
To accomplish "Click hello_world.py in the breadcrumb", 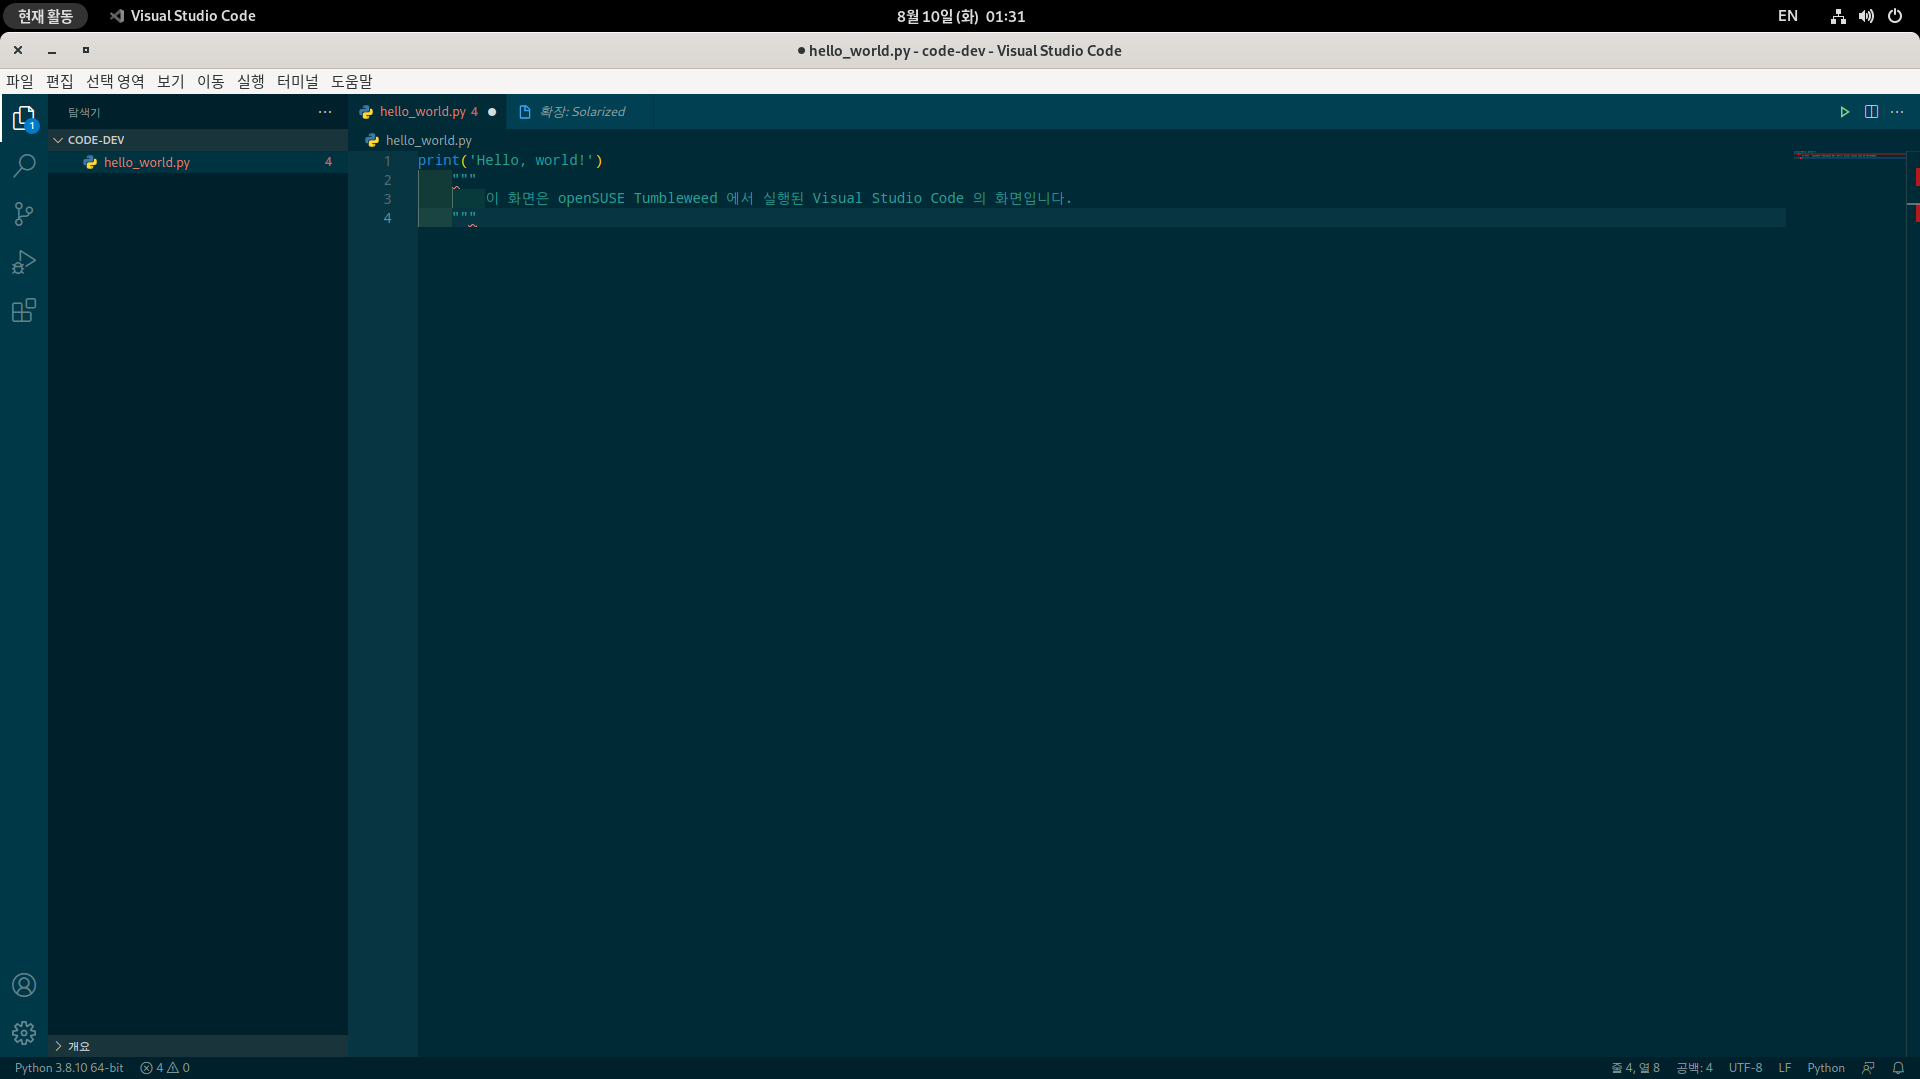I will (x=428, y=141).
